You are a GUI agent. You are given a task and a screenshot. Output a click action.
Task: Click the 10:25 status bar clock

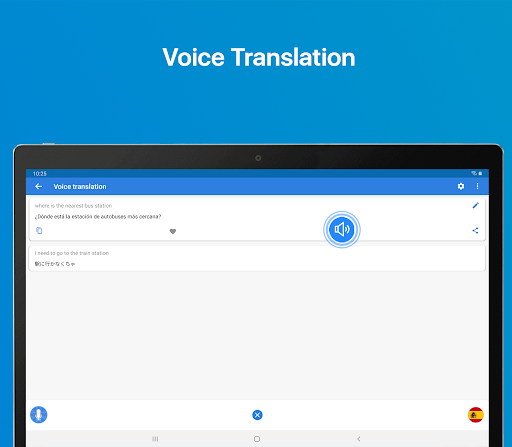[x=40, y=174]
